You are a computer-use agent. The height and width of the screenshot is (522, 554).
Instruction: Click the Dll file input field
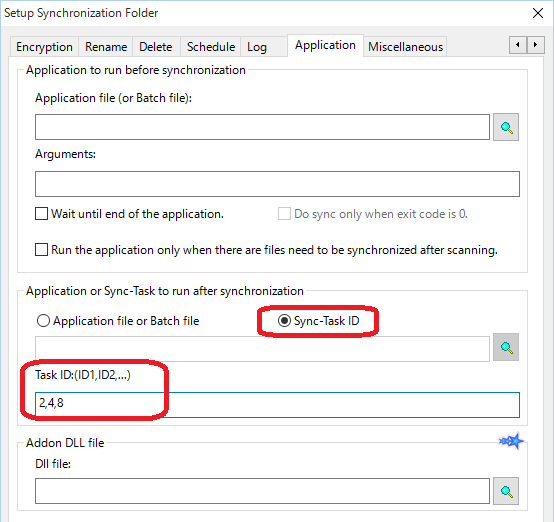click(x=262, y=491)
